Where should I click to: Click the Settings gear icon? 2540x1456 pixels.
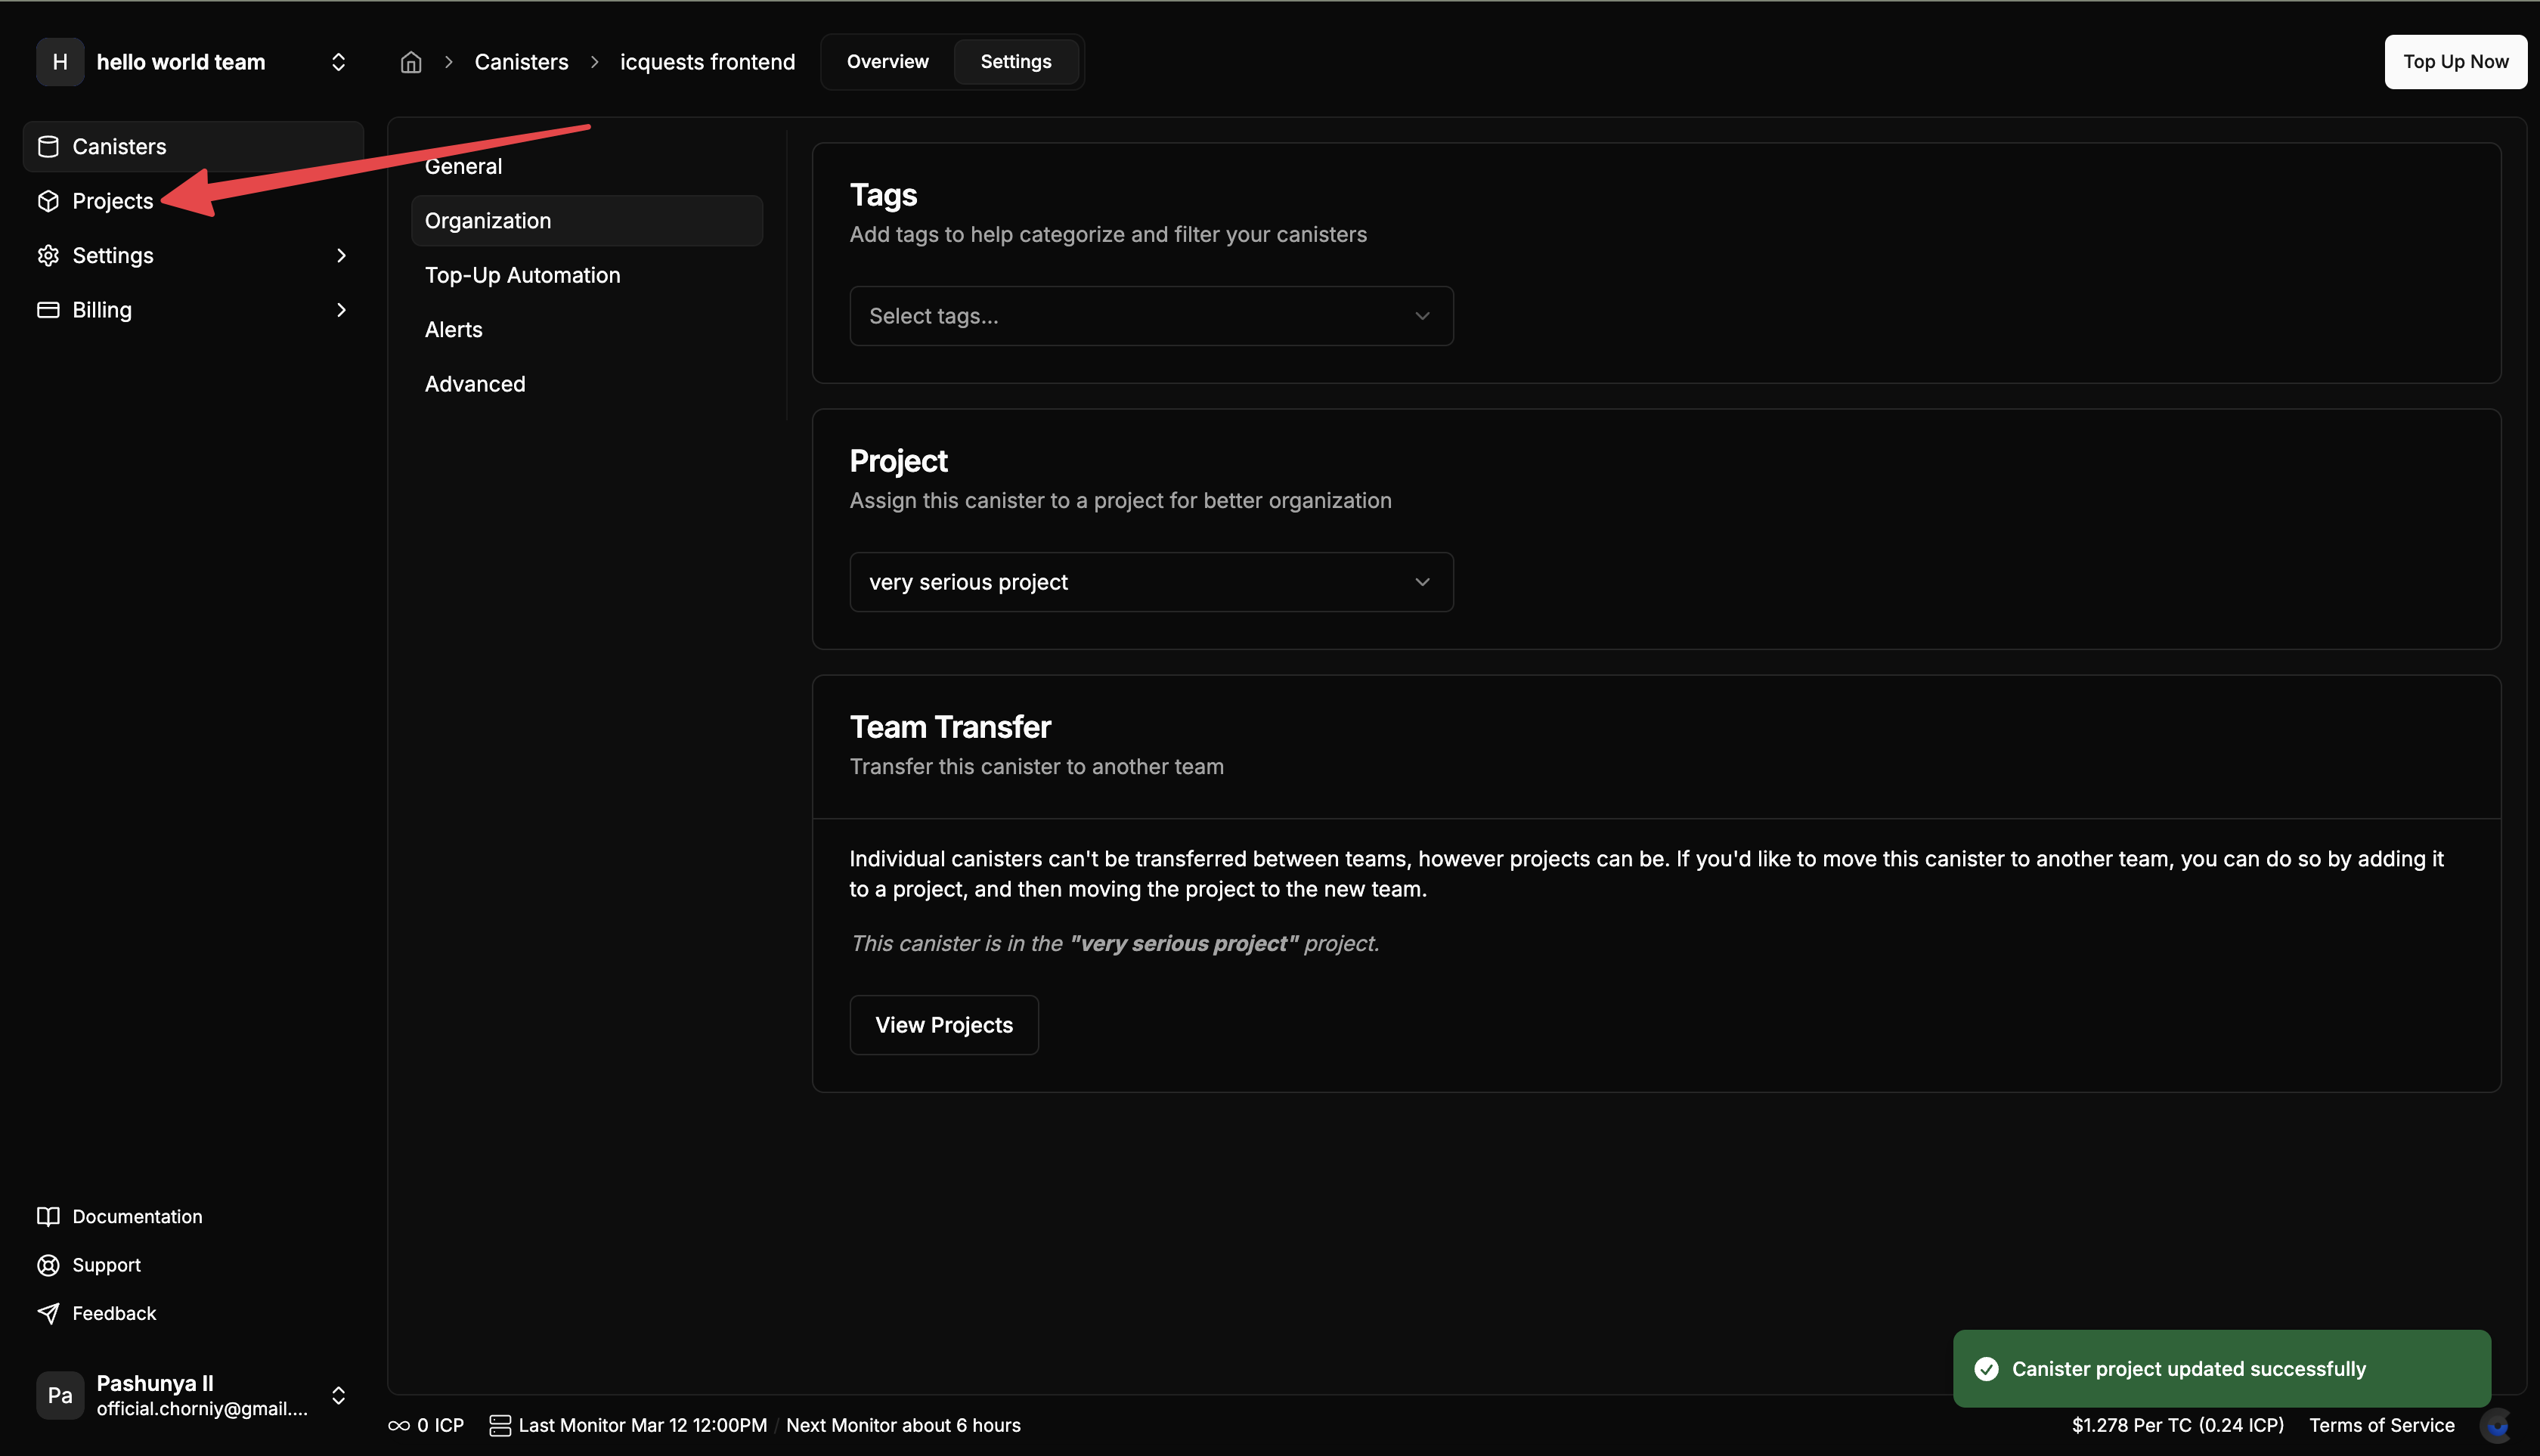point(48,255)
